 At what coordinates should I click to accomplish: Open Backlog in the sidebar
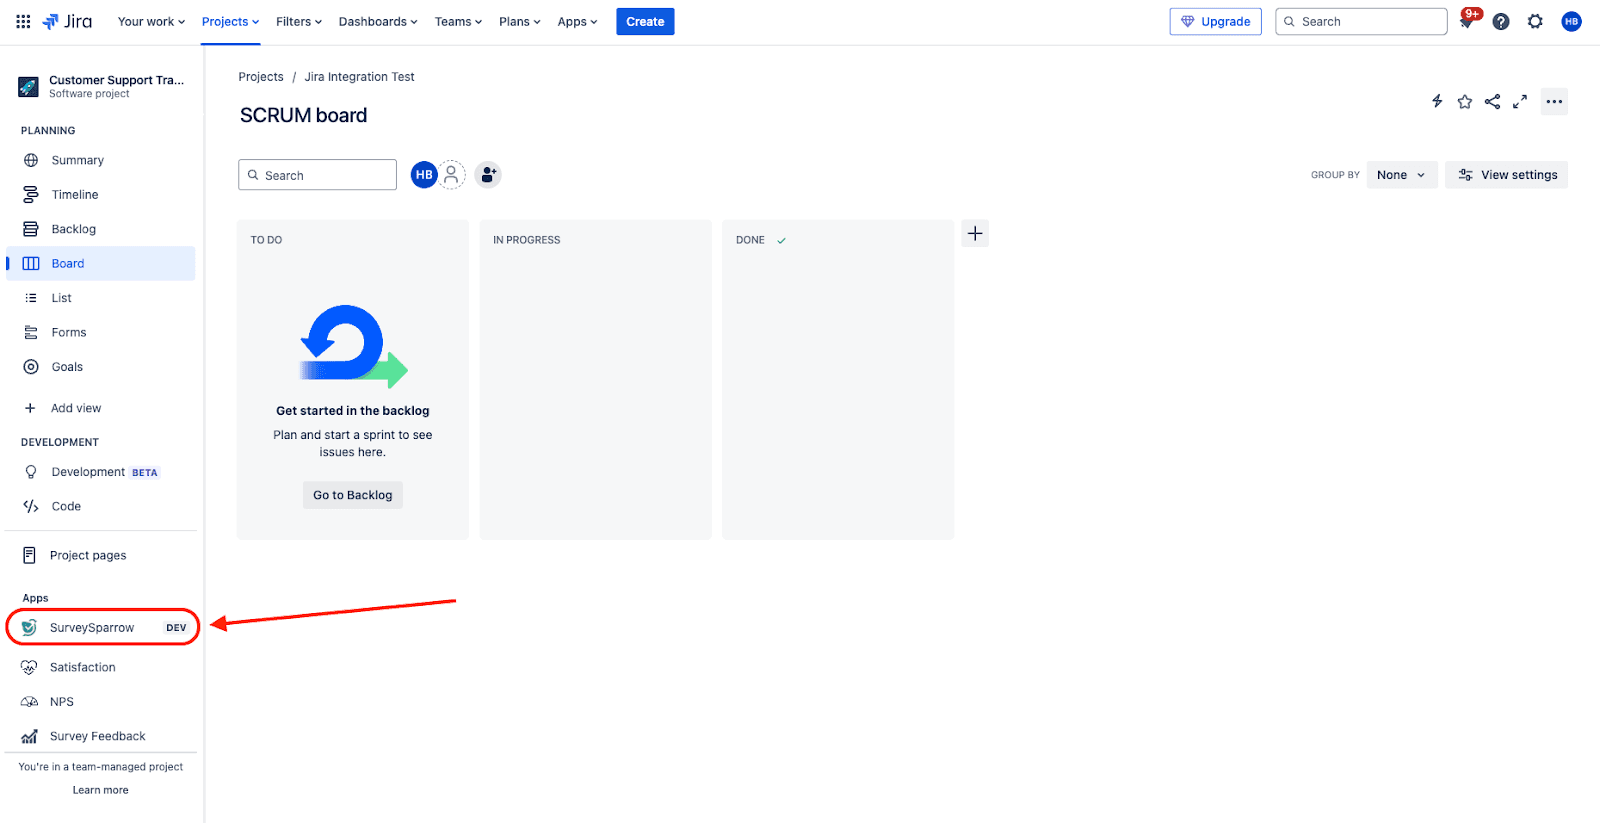(74, 229)
